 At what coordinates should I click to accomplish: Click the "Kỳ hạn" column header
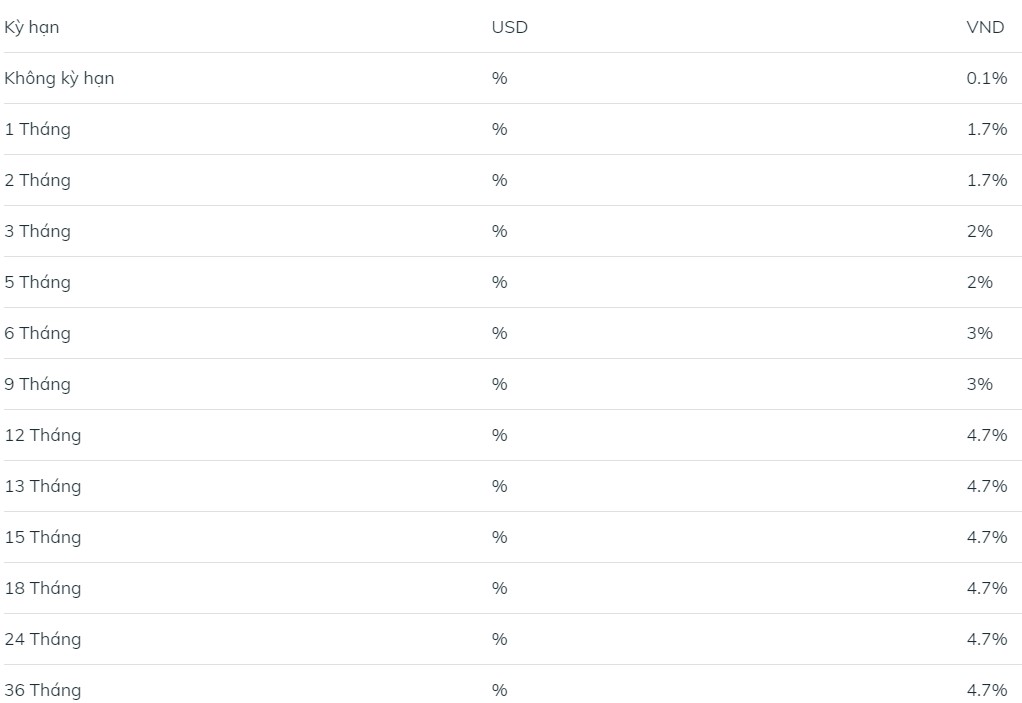[32, 27]
